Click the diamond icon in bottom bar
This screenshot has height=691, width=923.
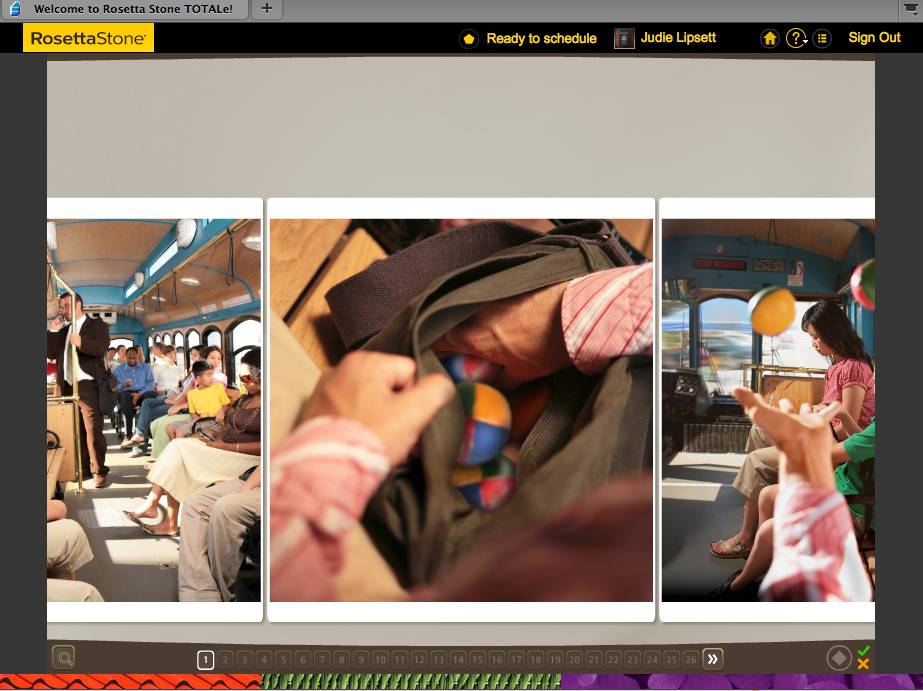839,658
